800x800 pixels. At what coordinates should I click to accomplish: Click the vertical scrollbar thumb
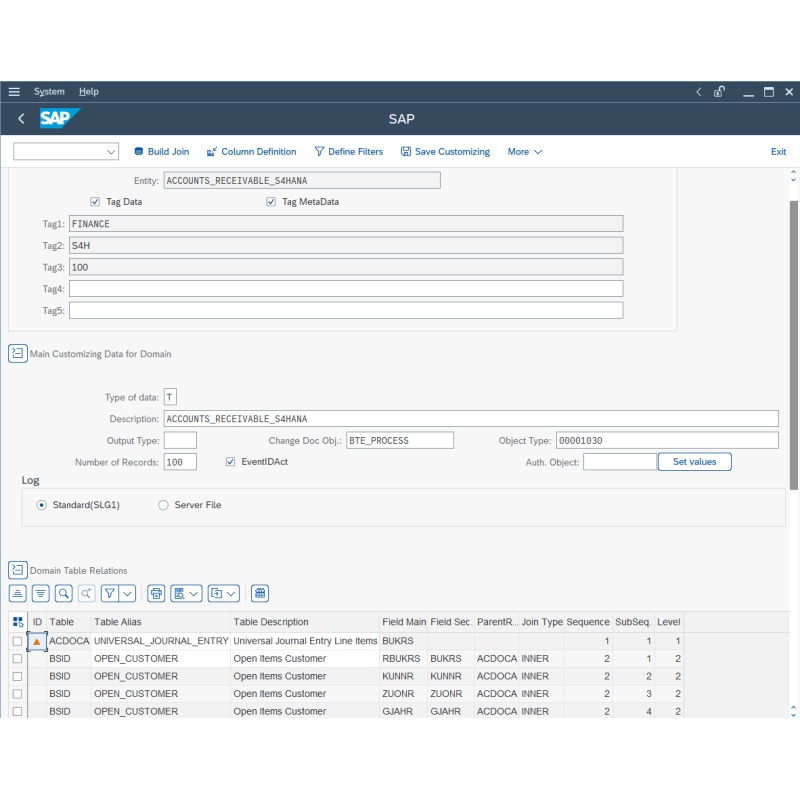pyautogui.click(x=794, y=345)
